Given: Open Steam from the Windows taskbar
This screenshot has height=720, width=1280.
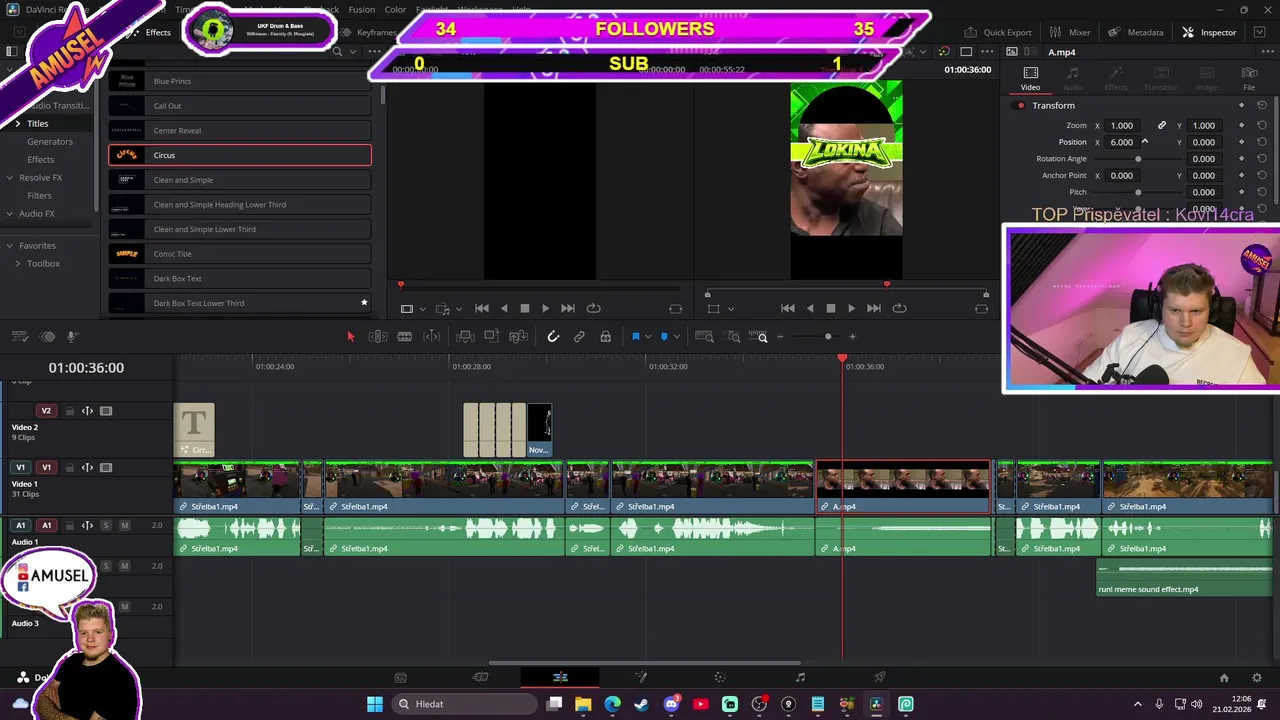Looking at the screenshot, I should click(x=641, y=704).
